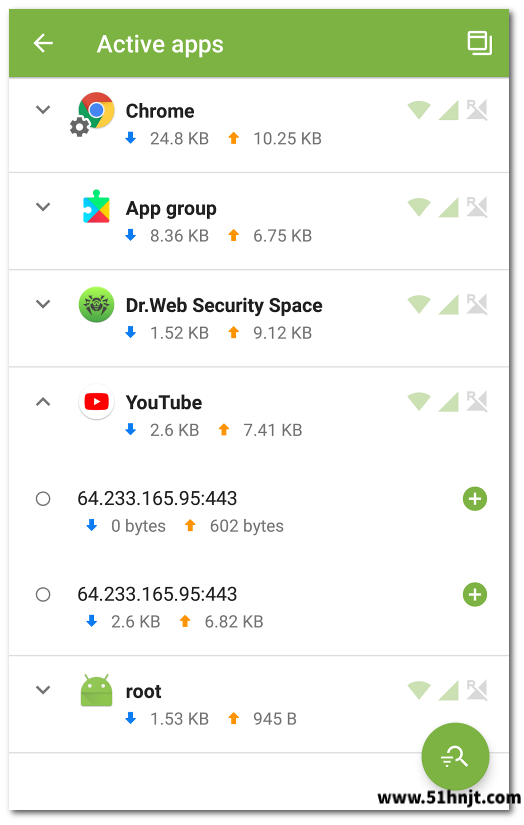524x825 pixels.
Task: Add rule for first 64.233.165.95:443 connection
Action: (x=475, y=499)
